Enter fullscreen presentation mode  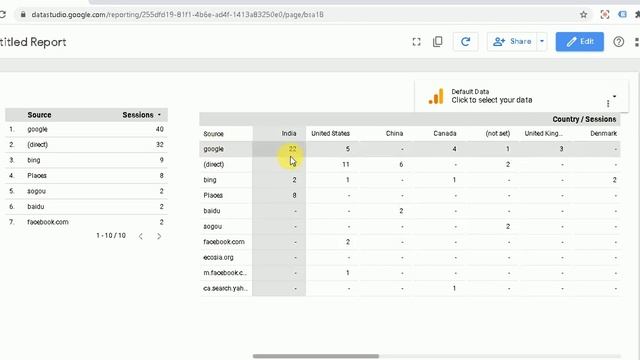coord(416,42)
